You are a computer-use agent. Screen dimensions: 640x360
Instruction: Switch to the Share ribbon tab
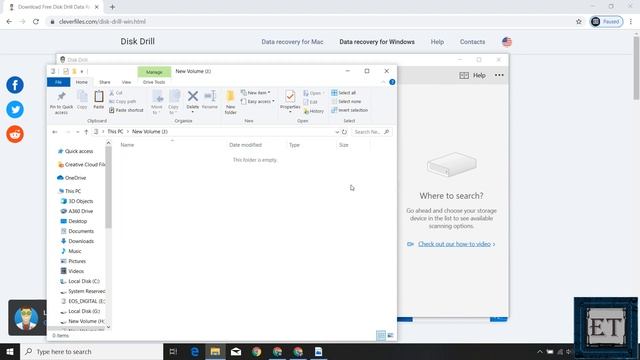tap(104, 82)
